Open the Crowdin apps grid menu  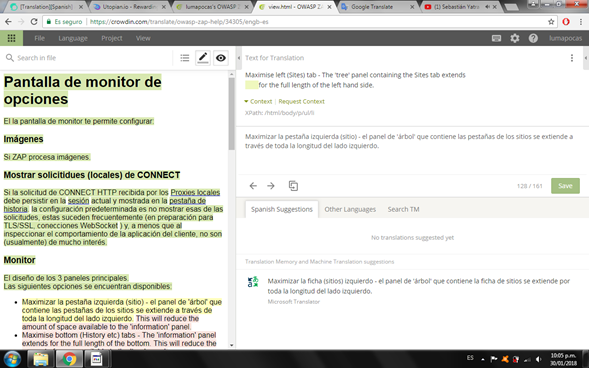click(x=11, y=38)
